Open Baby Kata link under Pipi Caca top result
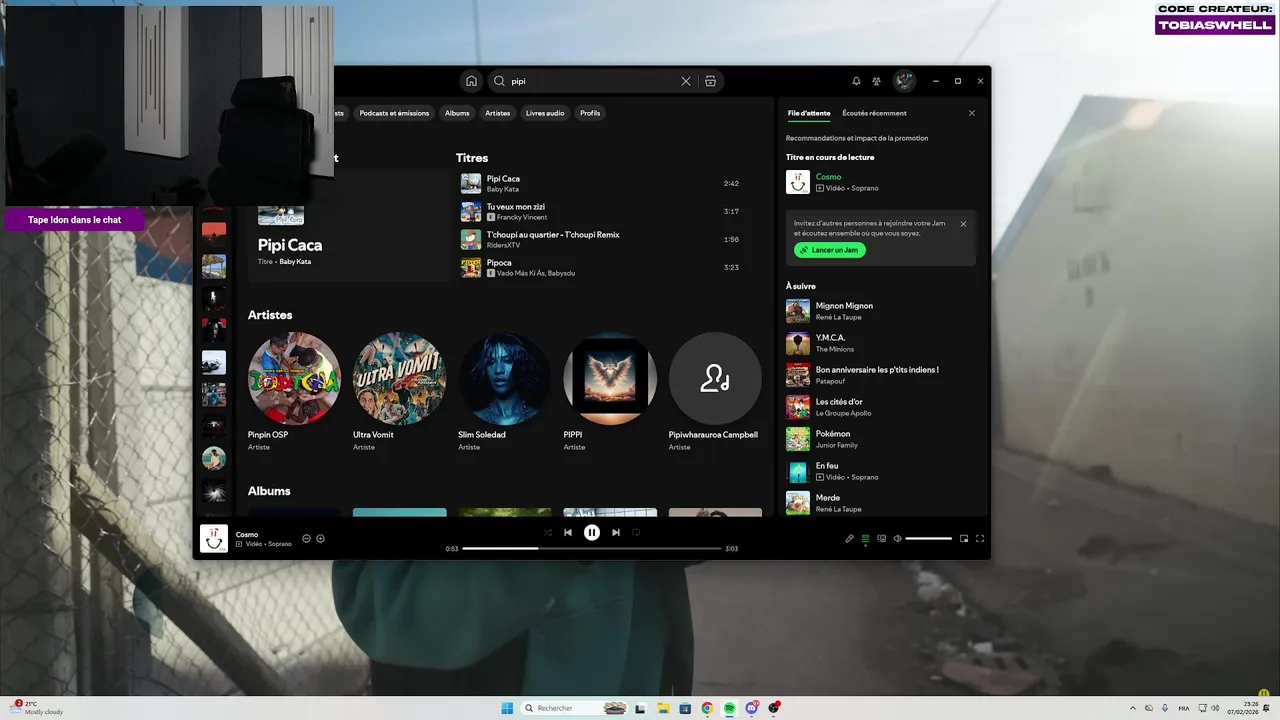This screenshot has width=1280, height=720. [295, 262]
